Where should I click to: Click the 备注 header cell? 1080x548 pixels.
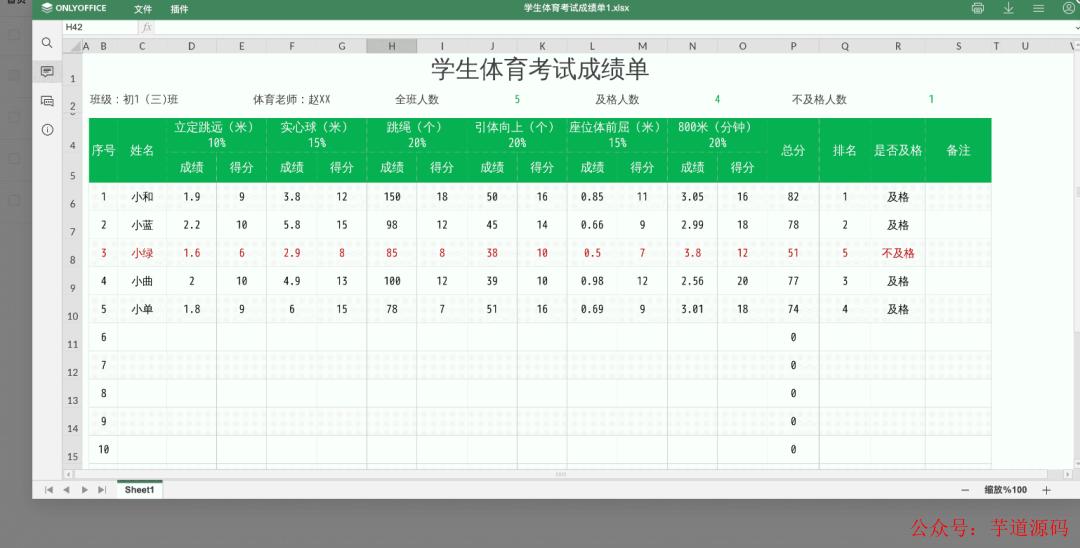coord(959,150)
